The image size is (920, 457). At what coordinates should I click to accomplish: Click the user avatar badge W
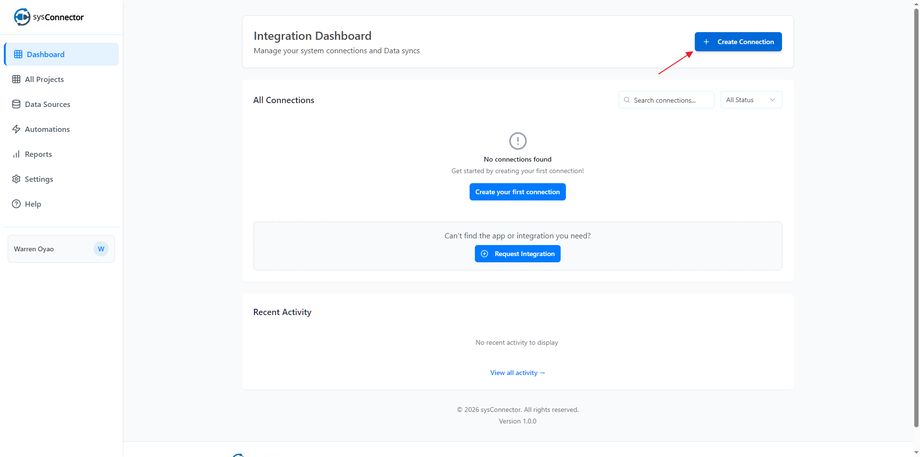[101, 249]
